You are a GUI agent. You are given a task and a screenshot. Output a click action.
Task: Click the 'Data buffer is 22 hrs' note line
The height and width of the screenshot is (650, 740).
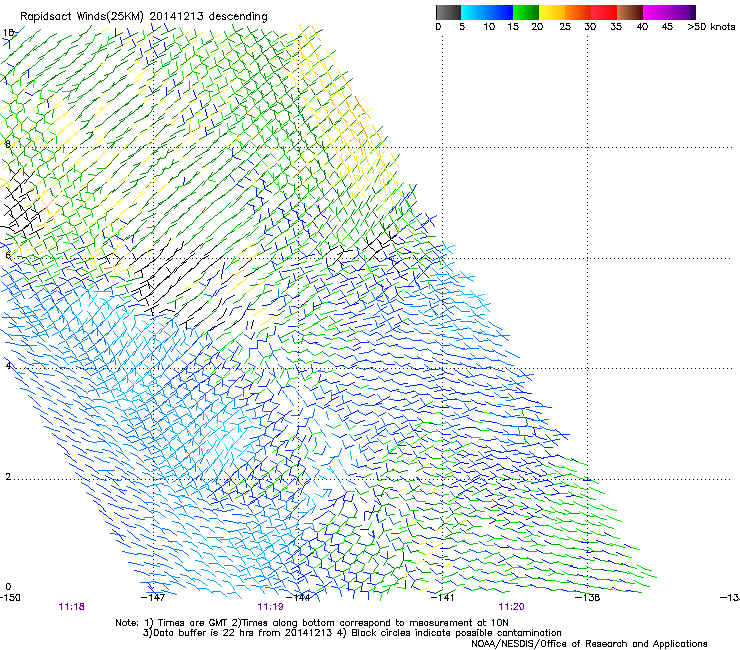(x=352, y=633)
